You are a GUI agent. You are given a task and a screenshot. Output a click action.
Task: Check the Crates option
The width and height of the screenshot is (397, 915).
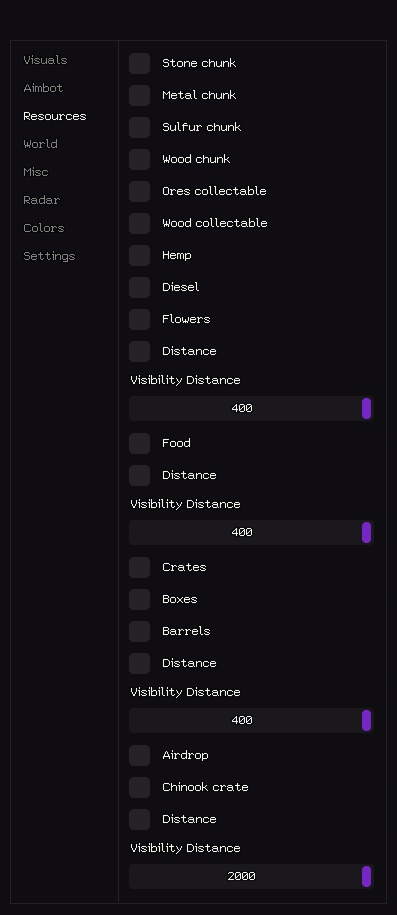tap(140, 567)
